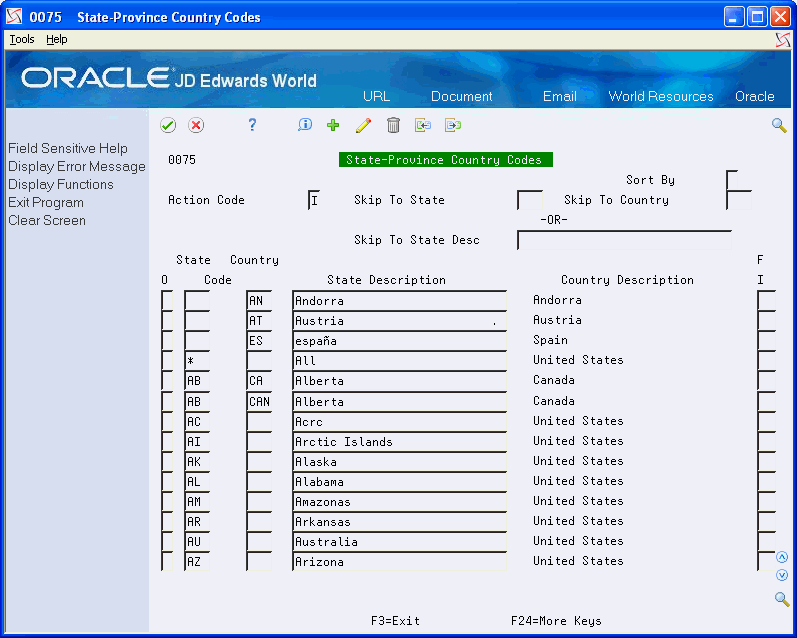Viewport: 797px width, 638px height.
Task: Click the Skip To State Desc field
Action: pos(624,240)
